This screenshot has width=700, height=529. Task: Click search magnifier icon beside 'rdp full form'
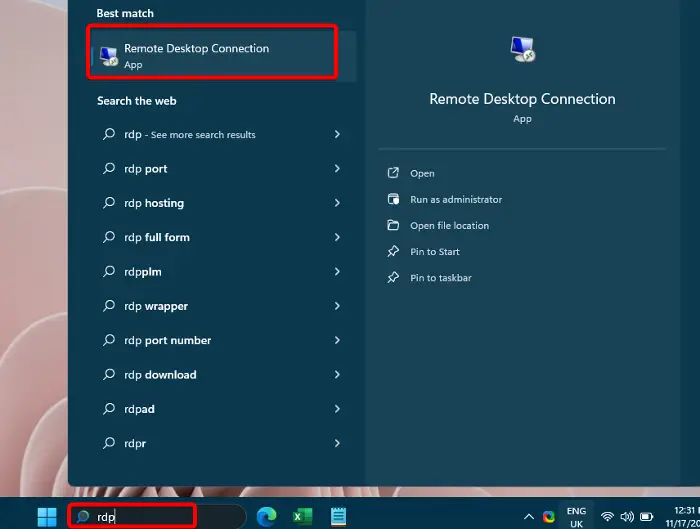(108, 237)
